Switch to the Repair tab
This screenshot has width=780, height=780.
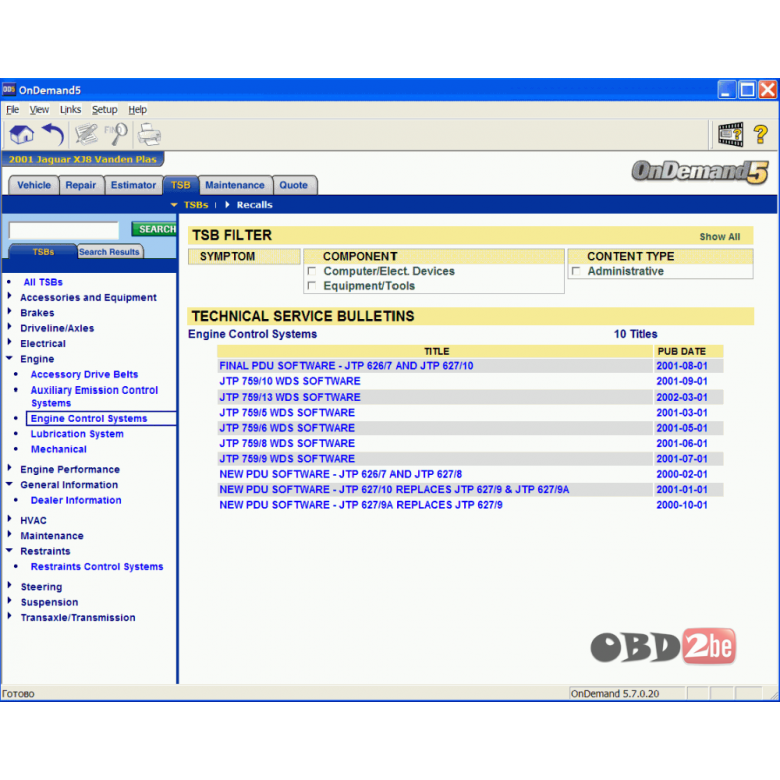[81, 185]
